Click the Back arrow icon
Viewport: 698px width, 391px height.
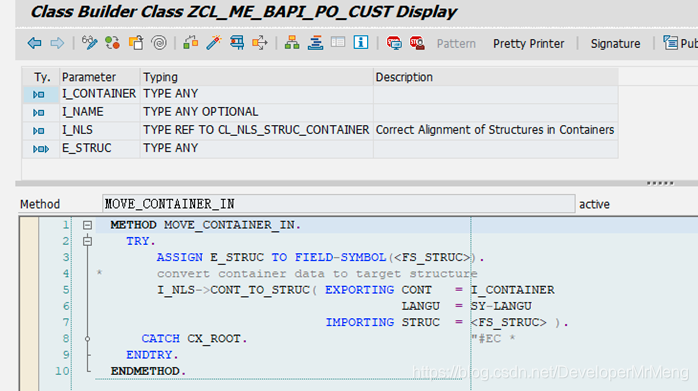34,43
